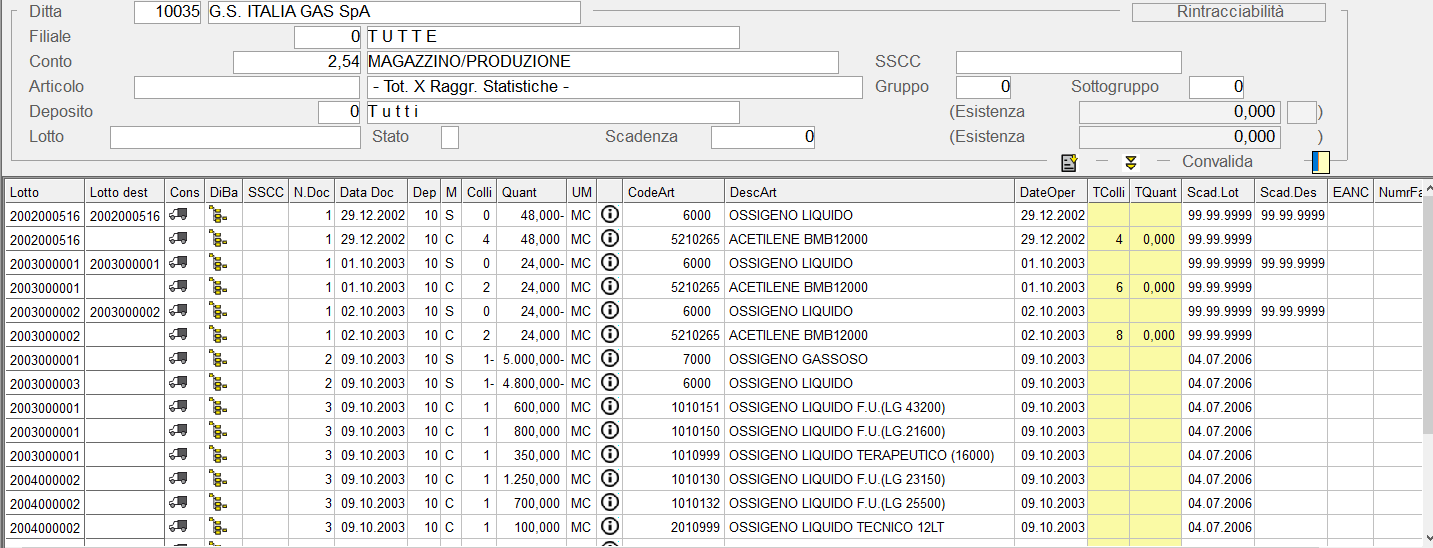The image size is (1433, 548).
Task: Open bill of materials icon for OSSIGENO GASSOSO
Action: tap(218, 359)
